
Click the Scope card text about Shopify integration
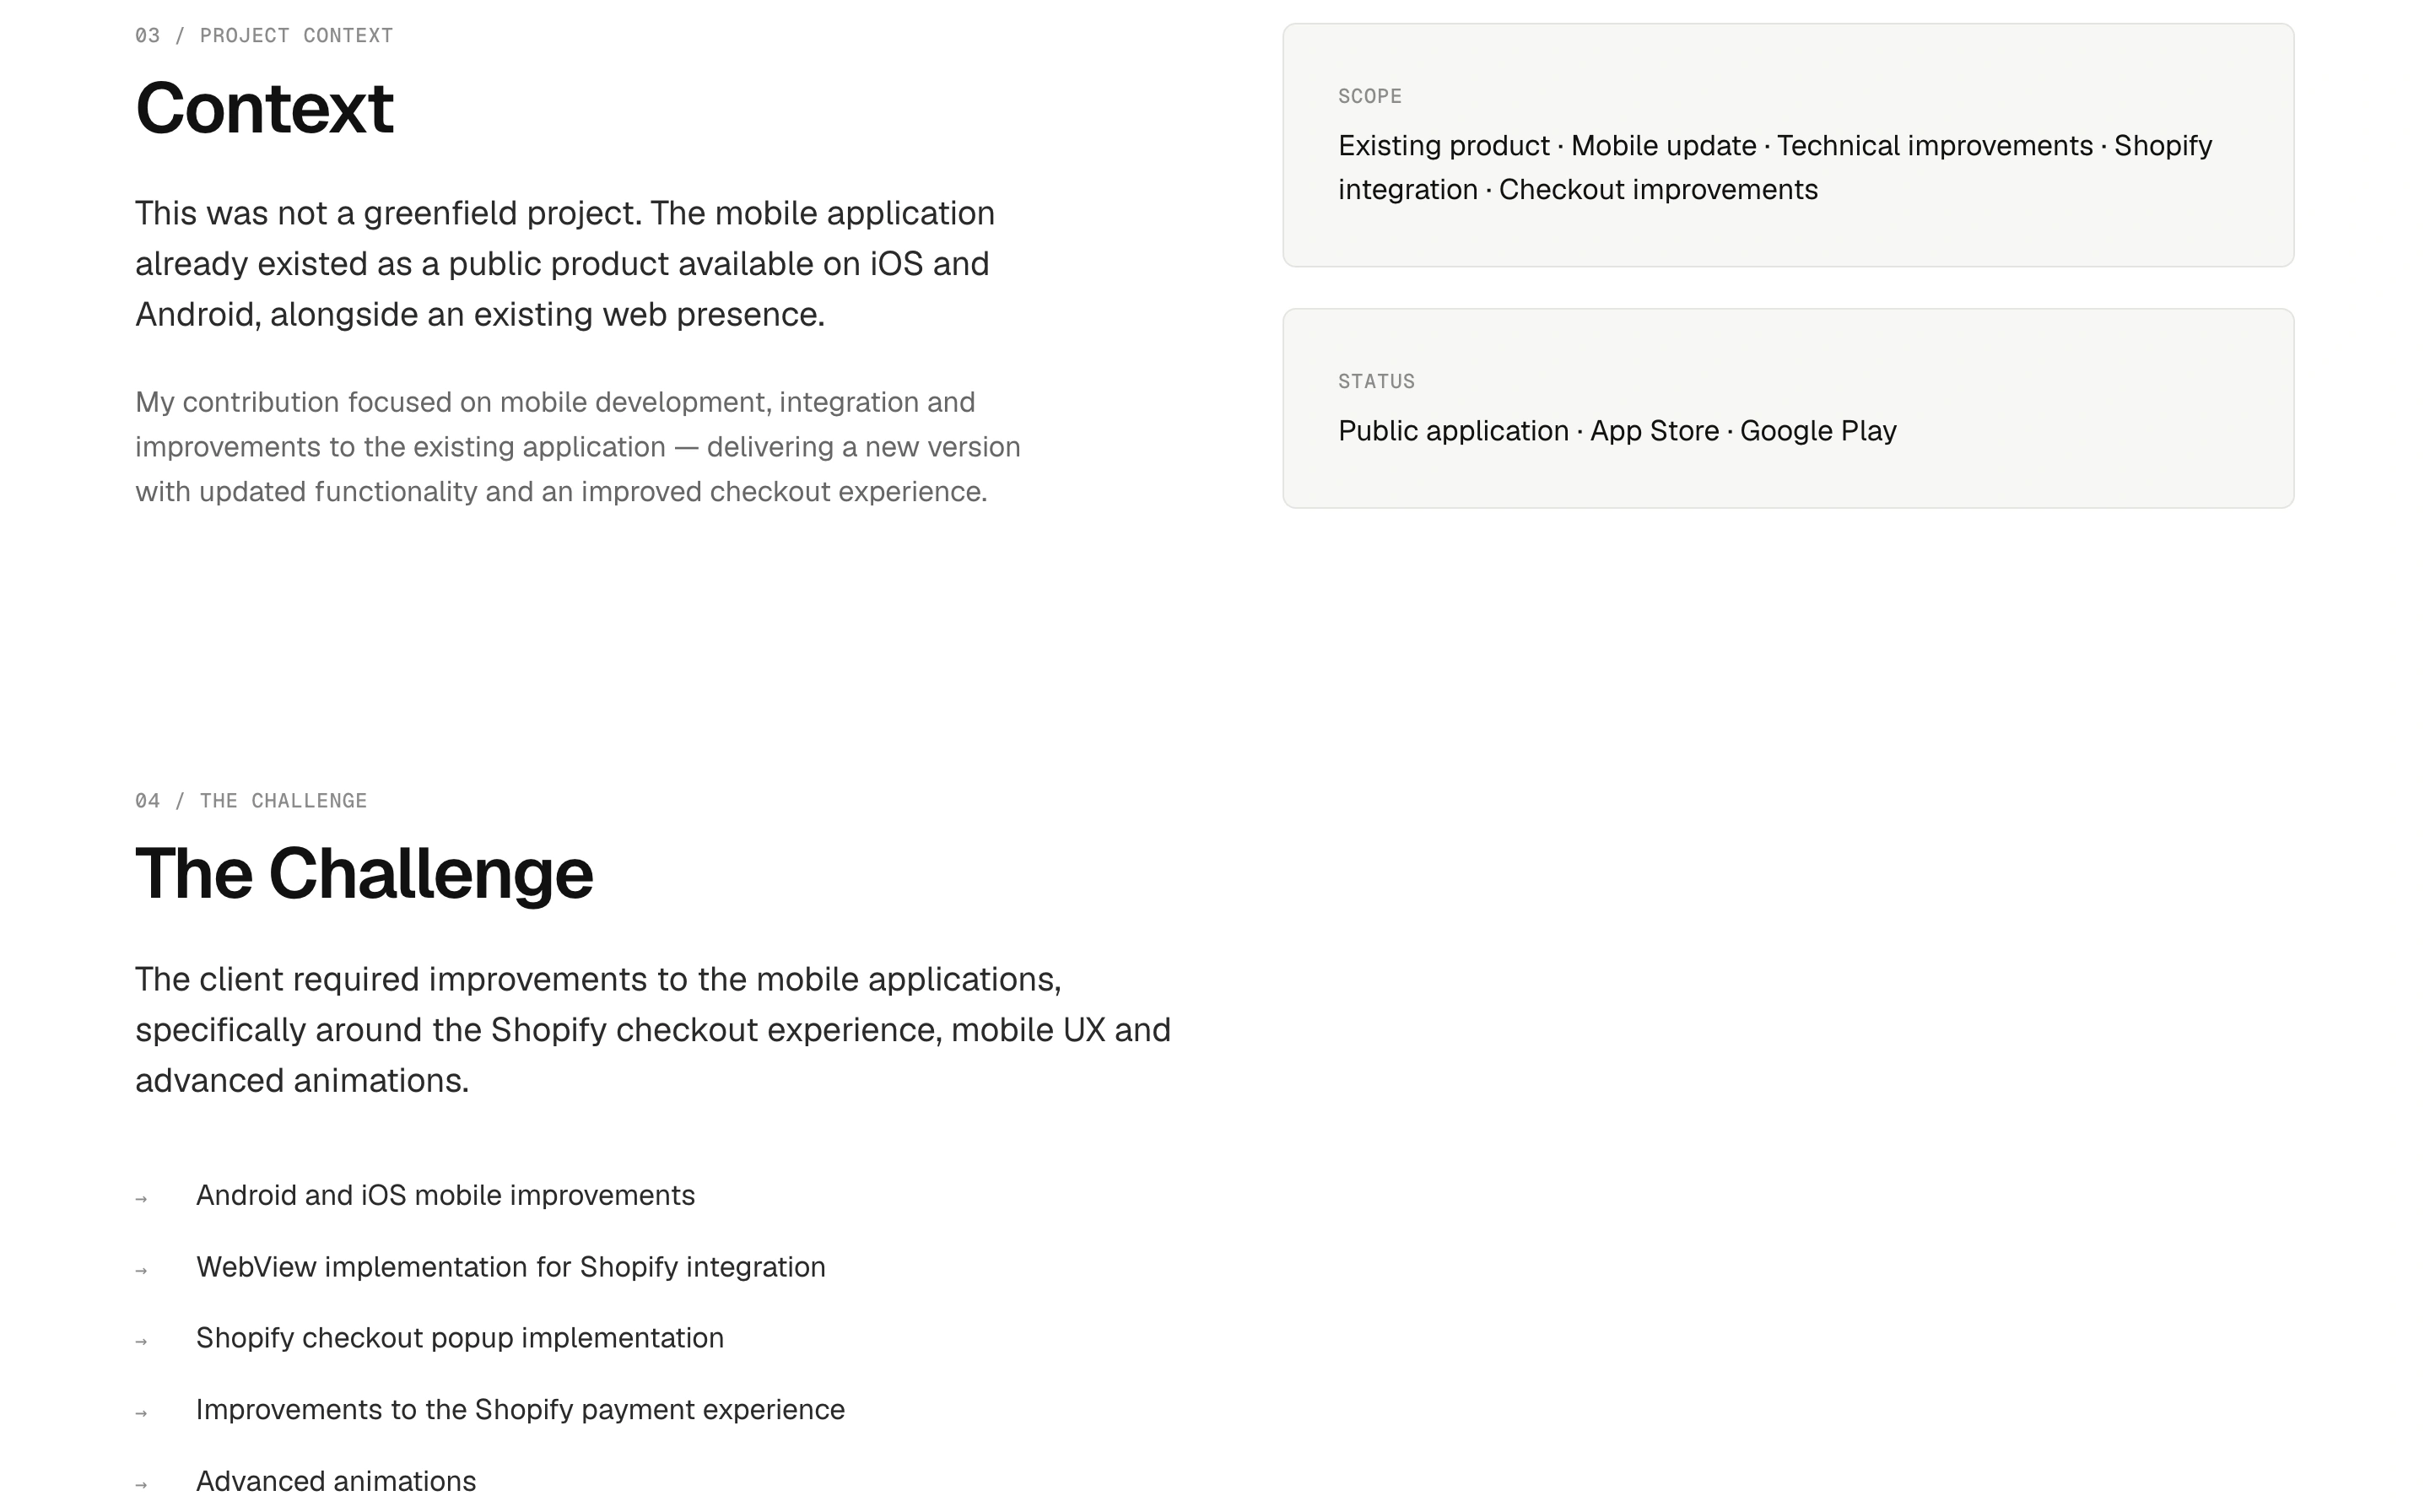coord(1775,167)
